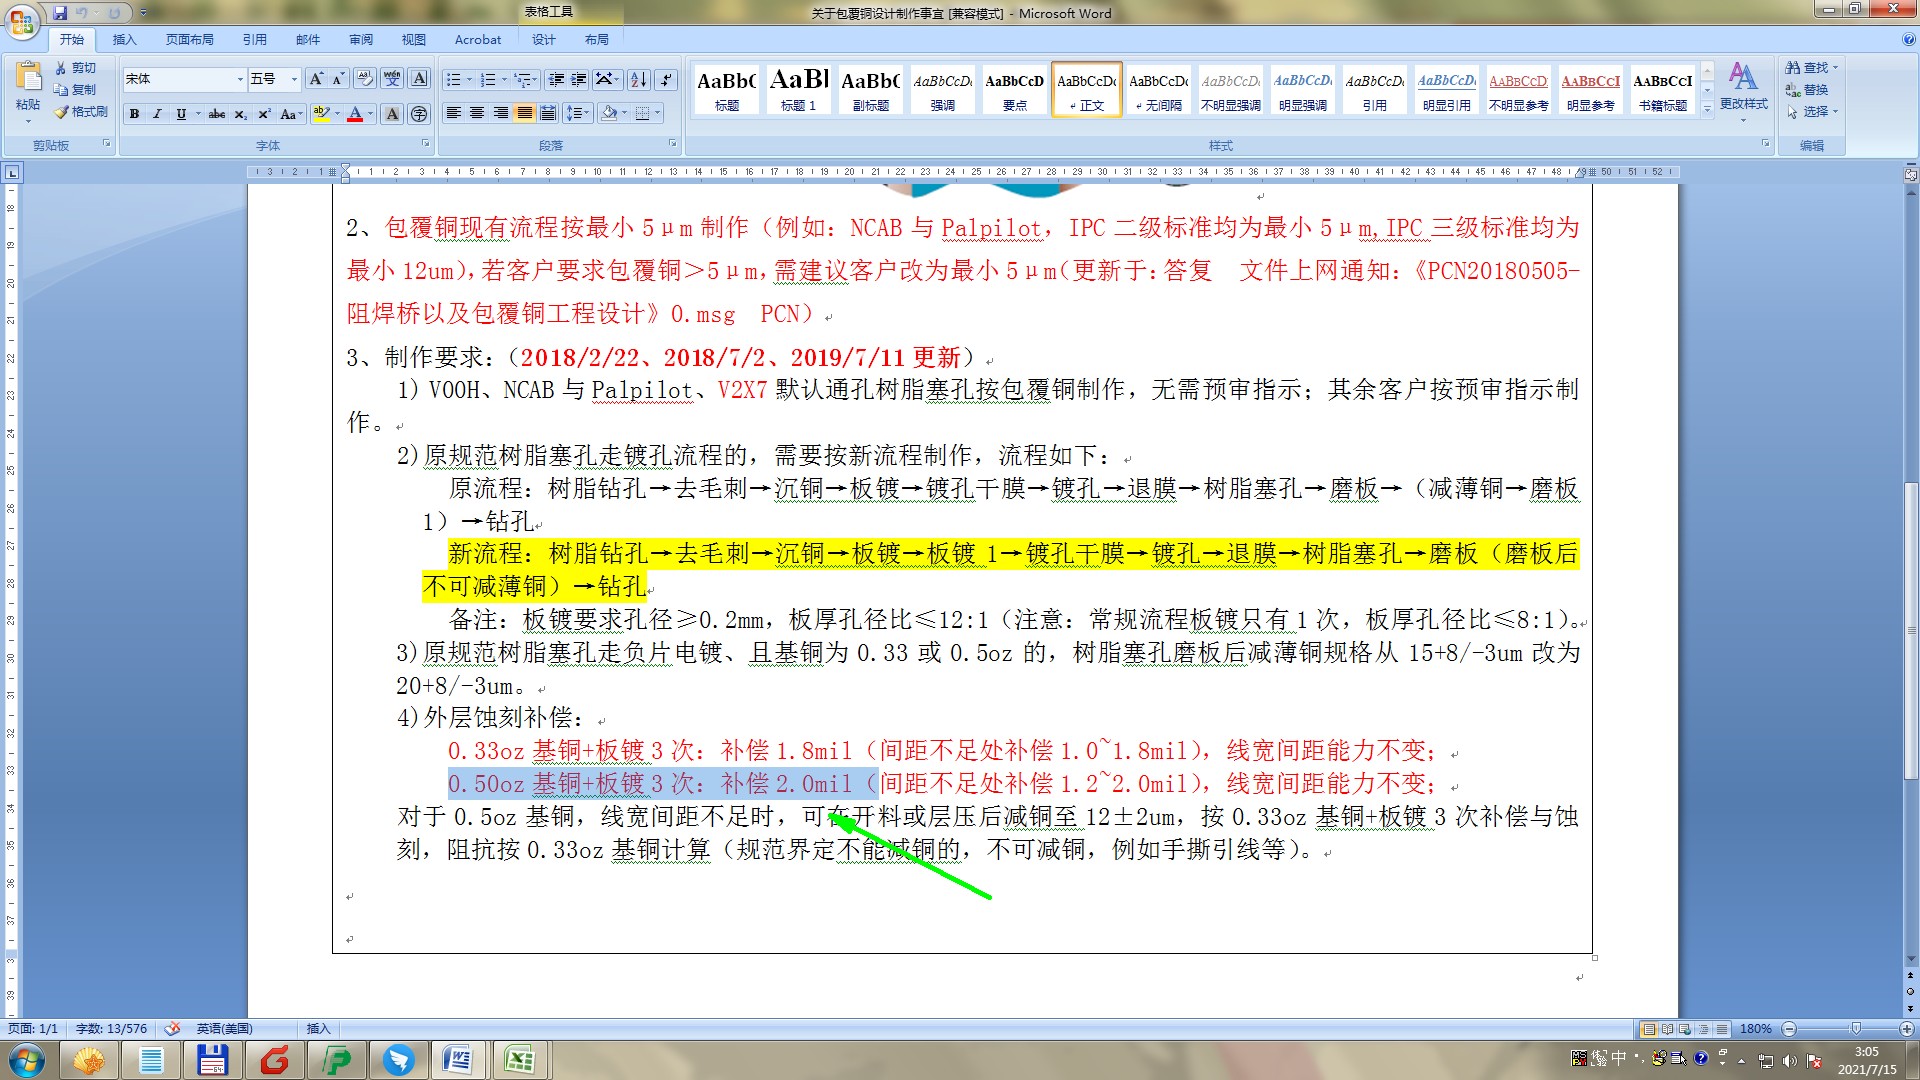
Task: Open the font size dropdown (五号)
Action: [294, 79]
